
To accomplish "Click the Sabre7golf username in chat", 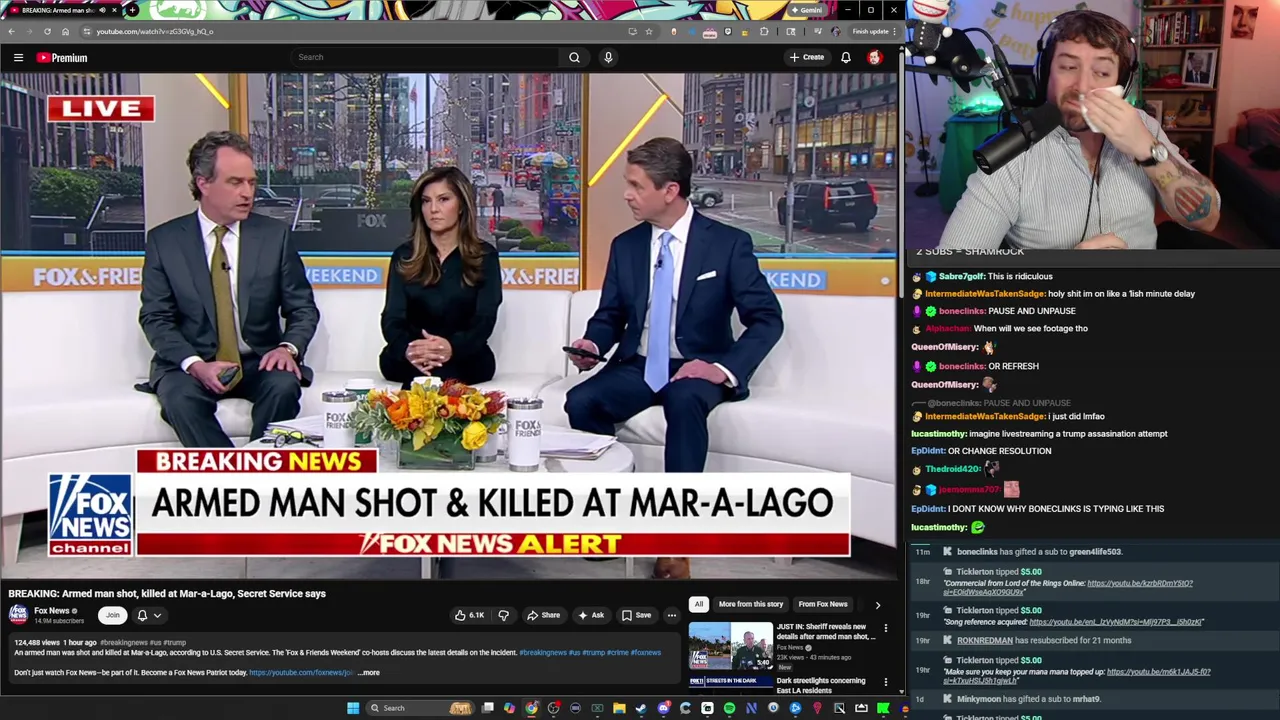I will [961, 276].
